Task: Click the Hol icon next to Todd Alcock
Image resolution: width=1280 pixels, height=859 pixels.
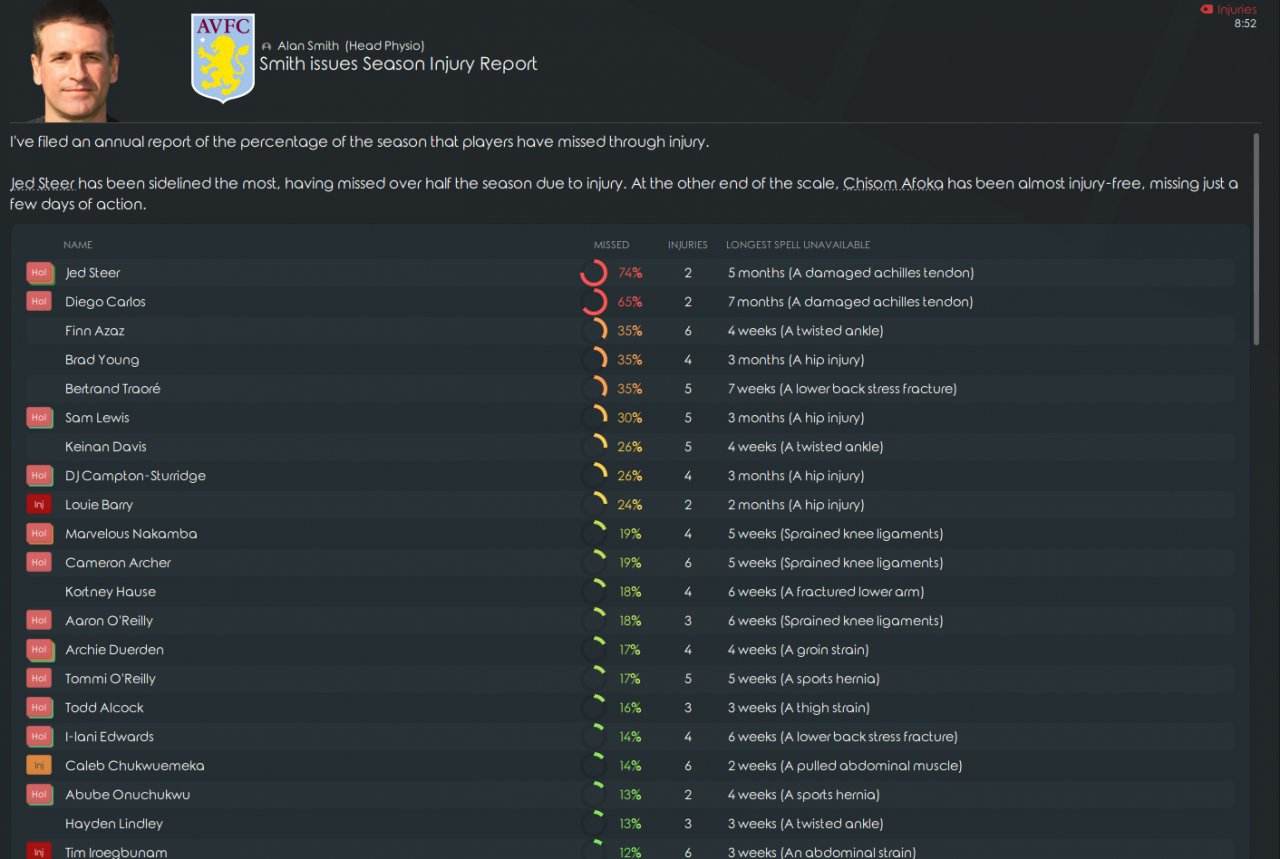Action: coord(39,708)
